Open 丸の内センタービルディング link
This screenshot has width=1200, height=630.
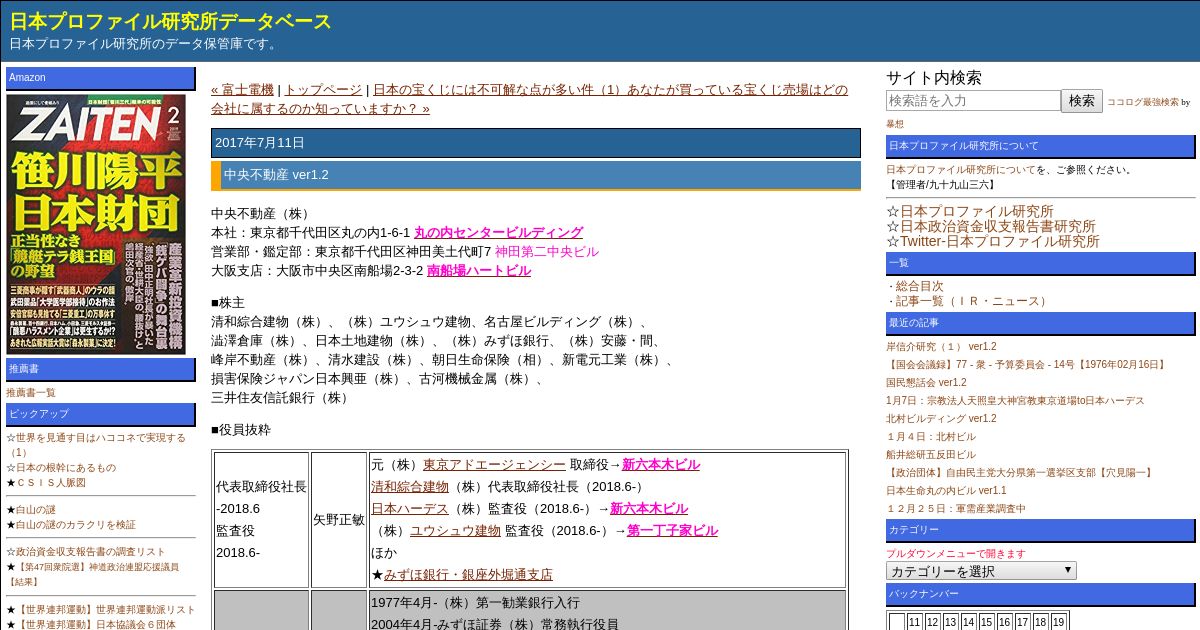point(498,232)
